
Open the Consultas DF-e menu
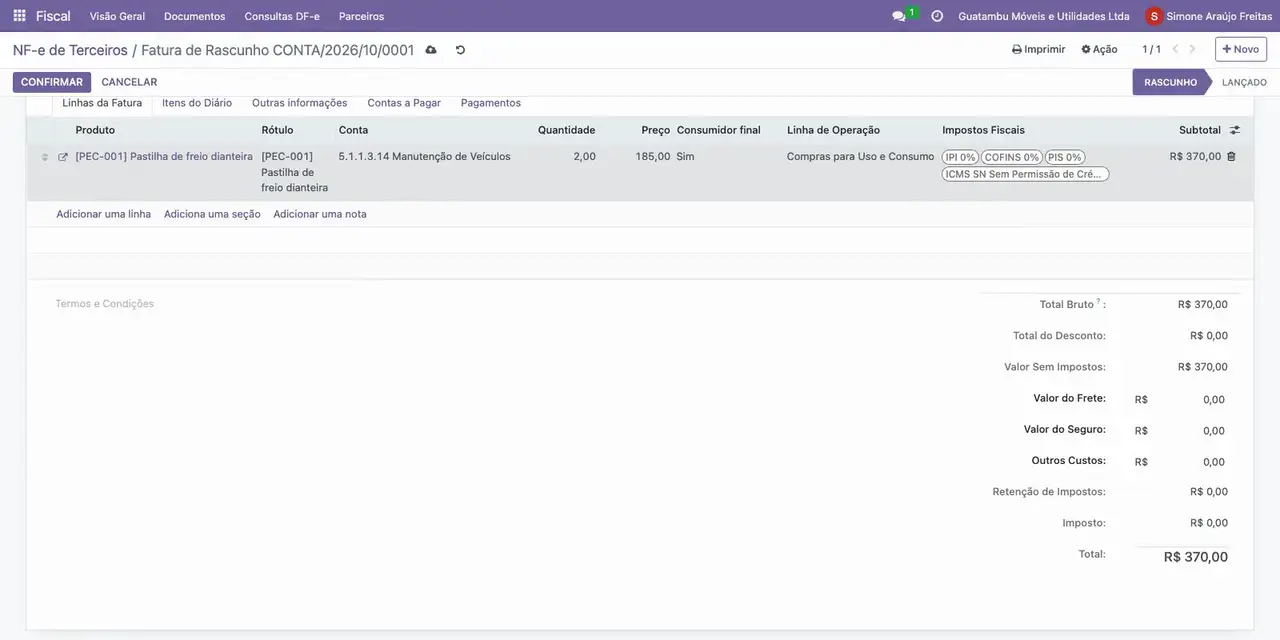click(282, 16)
